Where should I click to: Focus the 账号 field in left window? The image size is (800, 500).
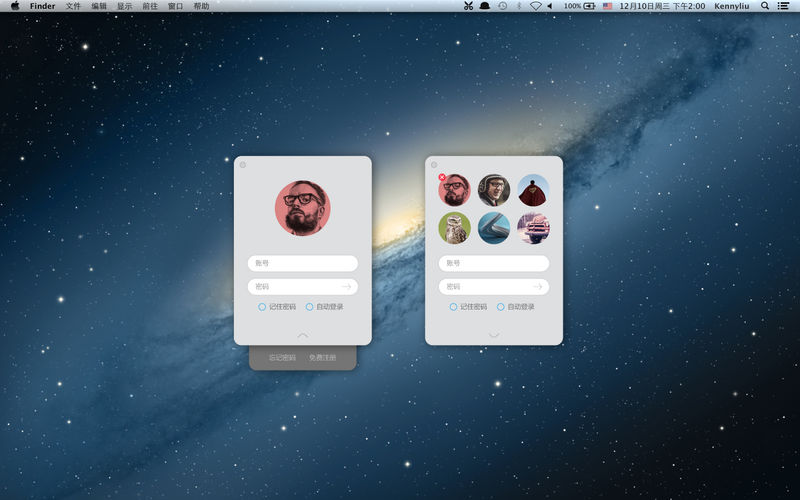point(302,264)
